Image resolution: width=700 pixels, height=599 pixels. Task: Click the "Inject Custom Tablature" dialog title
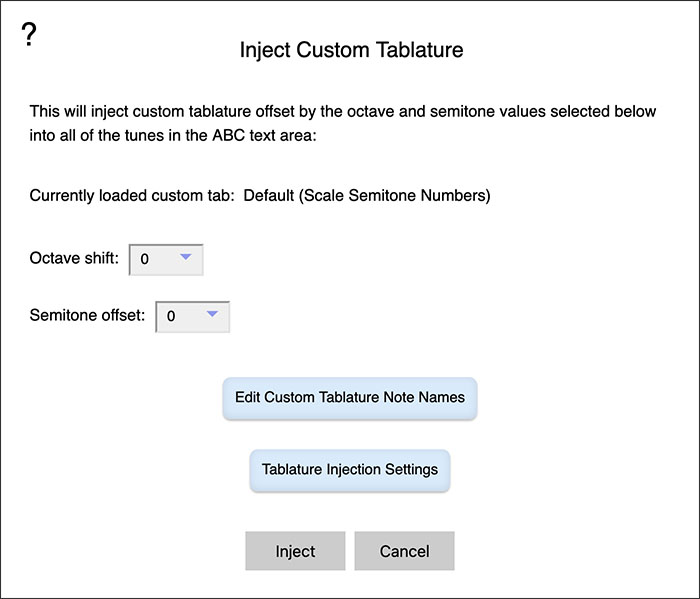(351, 50)
